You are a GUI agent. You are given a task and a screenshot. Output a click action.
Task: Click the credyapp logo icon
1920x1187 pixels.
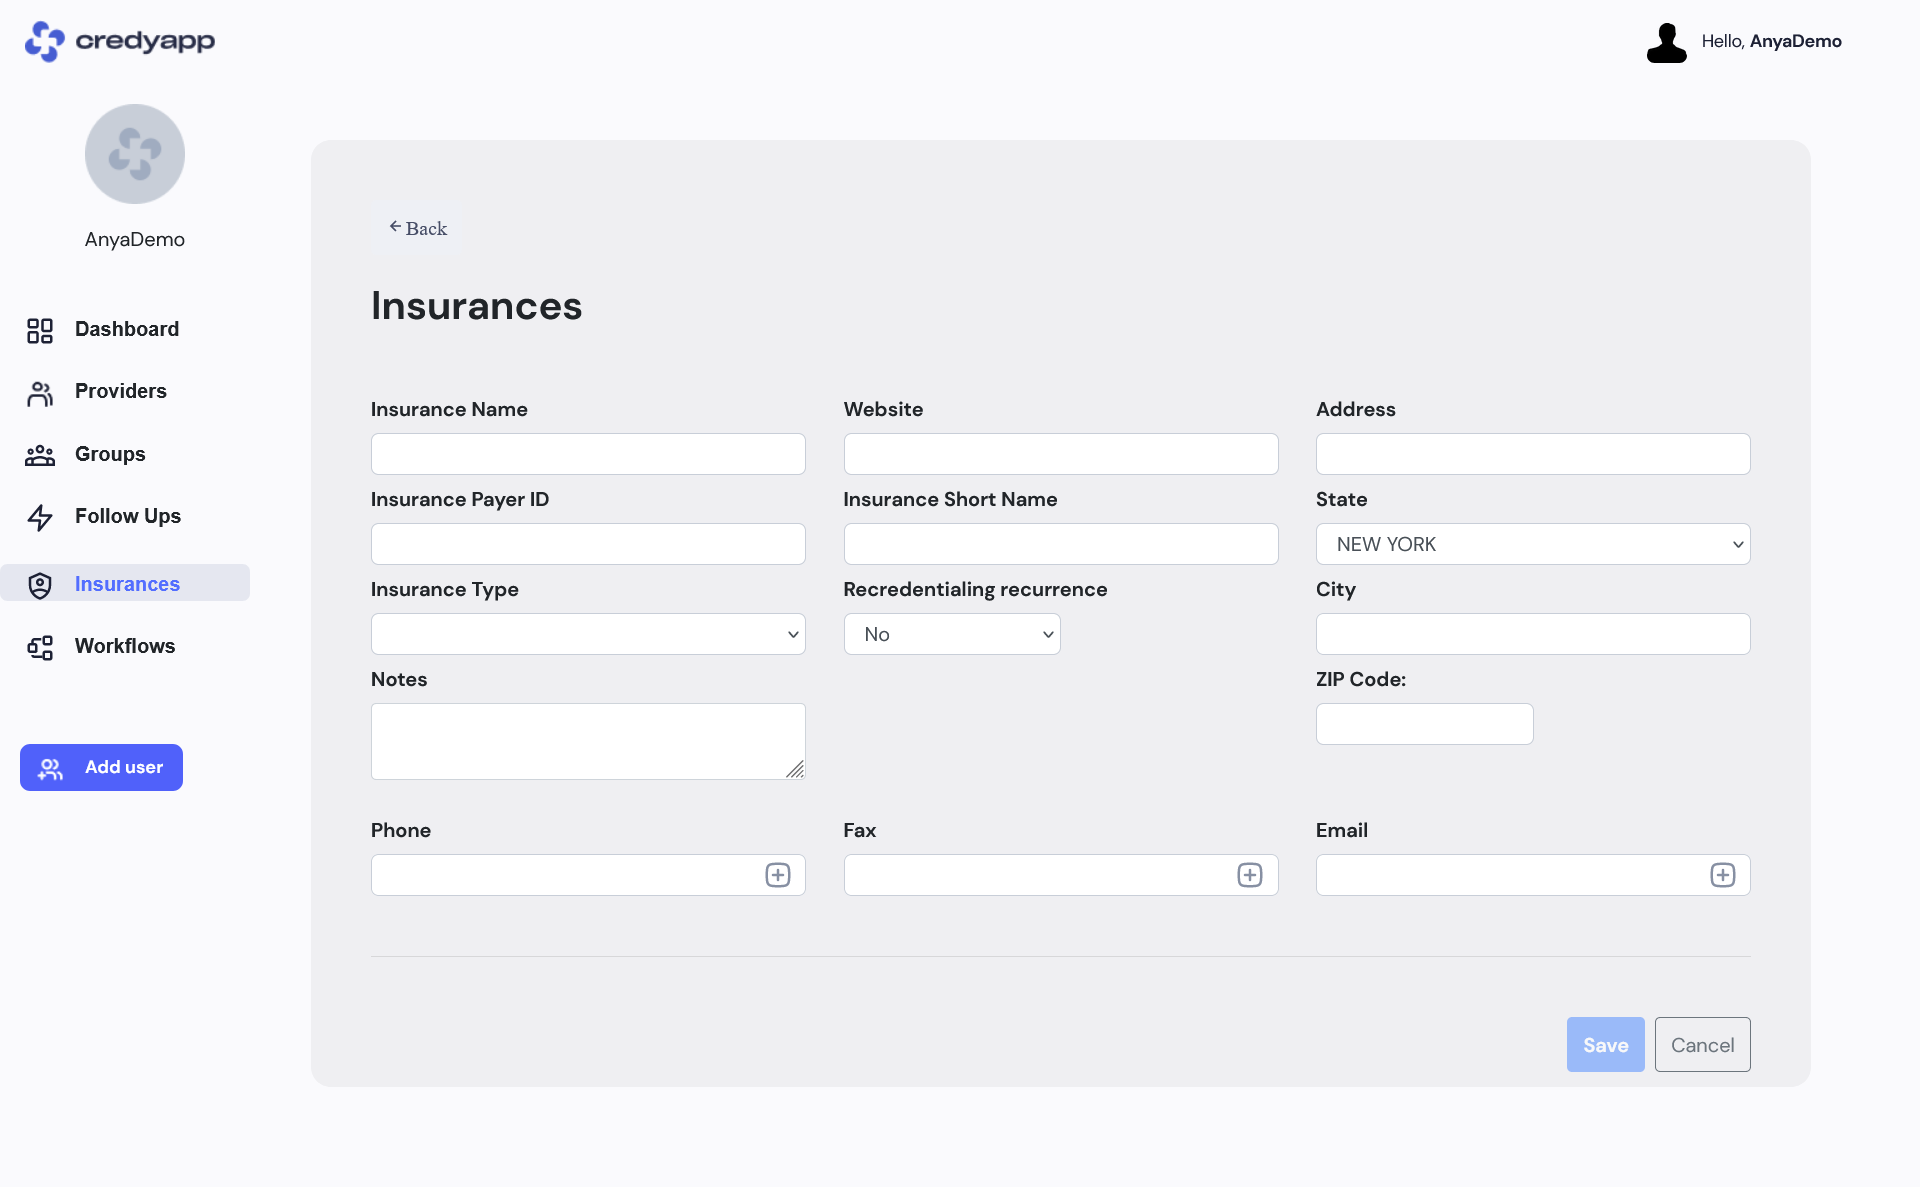tap(45, 41)
